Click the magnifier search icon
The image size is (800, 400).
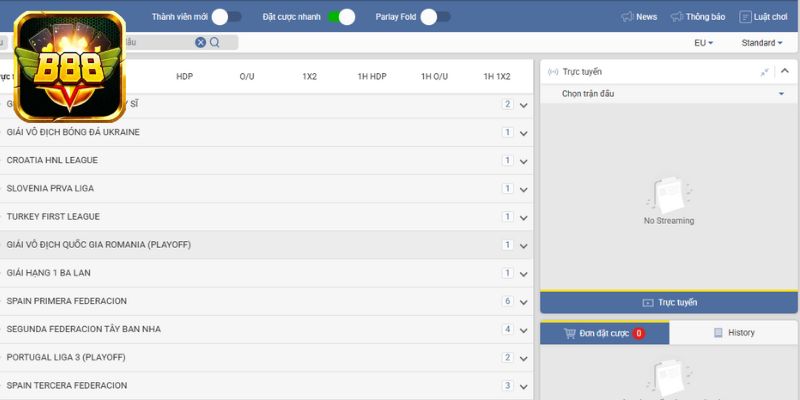(215, 43)
